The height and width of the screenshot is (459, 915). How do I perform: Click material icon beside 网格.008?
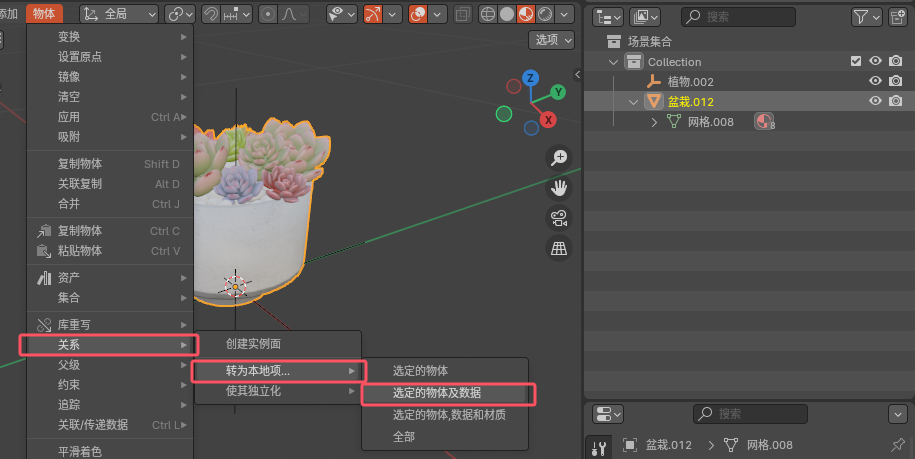764,122
